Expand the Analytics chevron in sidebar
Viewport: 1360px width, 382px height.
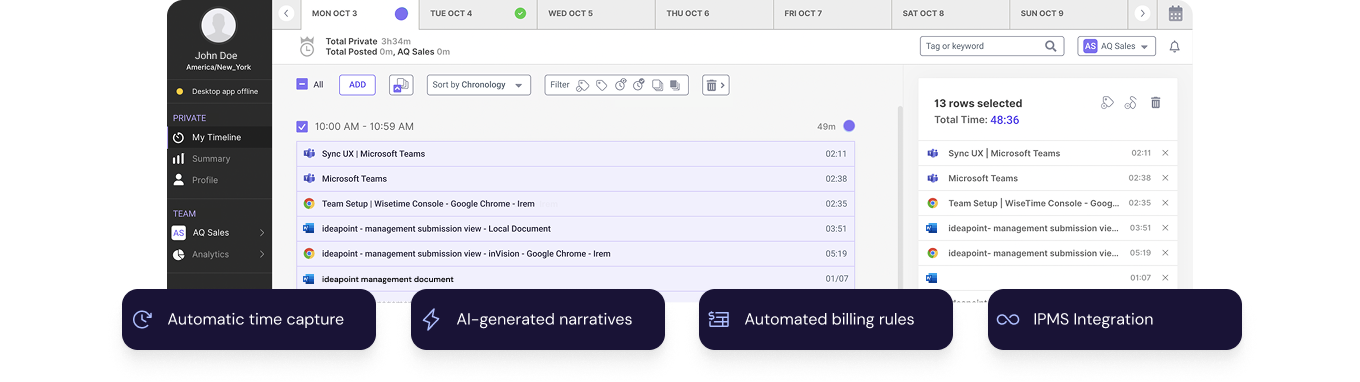pos(262,255)
